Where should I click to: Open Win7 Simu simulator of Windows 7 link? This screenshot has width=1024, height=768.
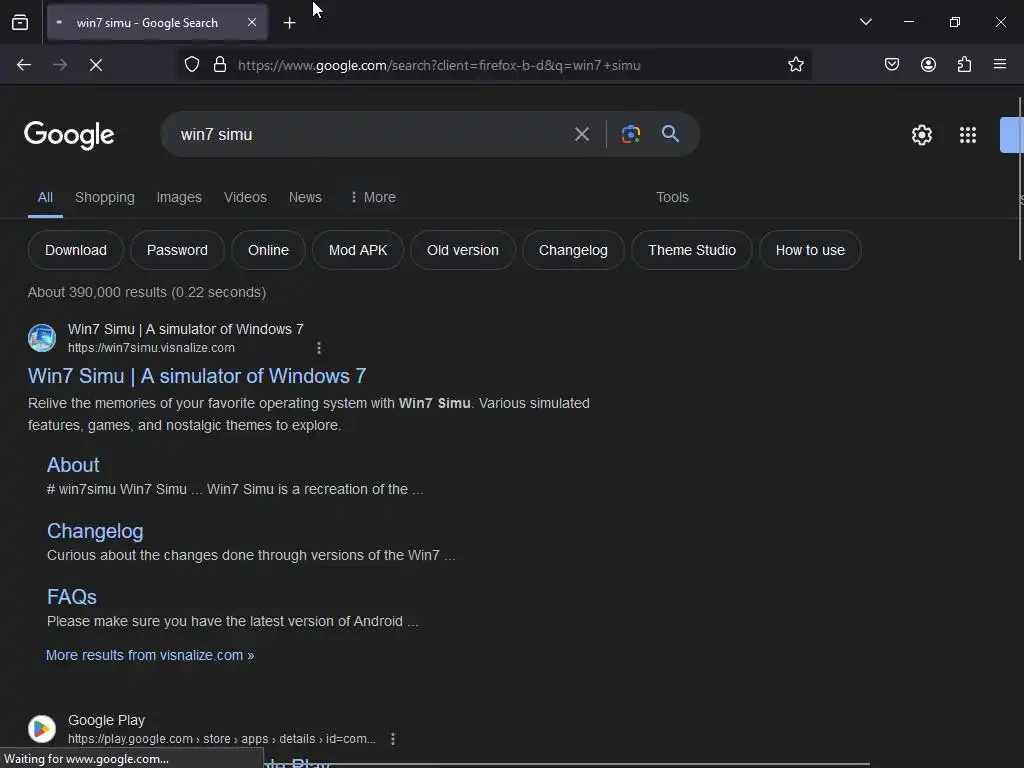tap(197, 376)
